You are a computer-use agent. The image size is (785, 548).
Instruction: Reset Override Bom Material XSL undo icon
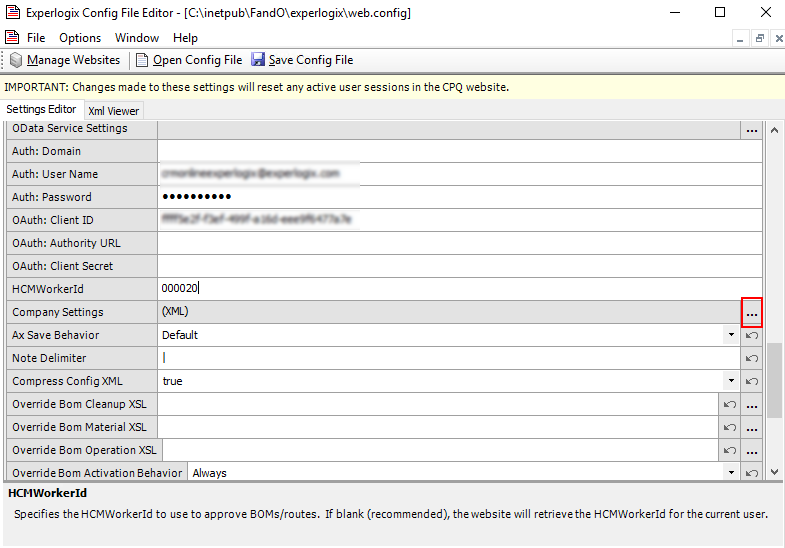(729, 427)
